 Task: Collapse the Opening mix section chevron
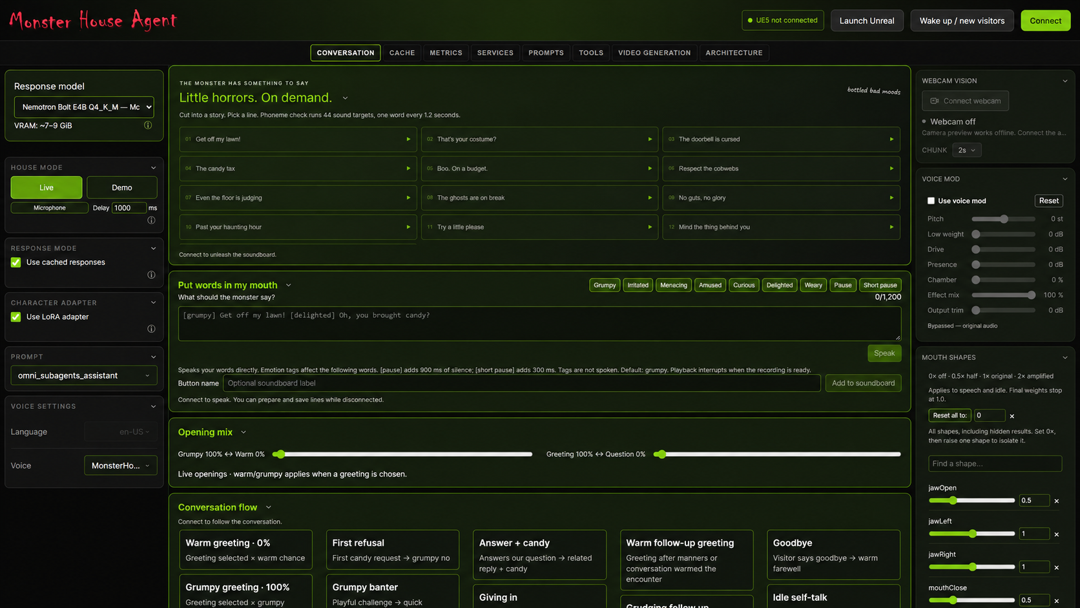(243, 432)
